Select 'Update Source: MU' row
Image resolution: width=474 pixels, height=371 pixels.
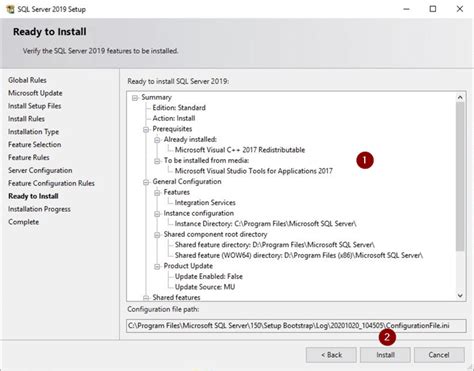pyautogui.click(x=205, y=287)
